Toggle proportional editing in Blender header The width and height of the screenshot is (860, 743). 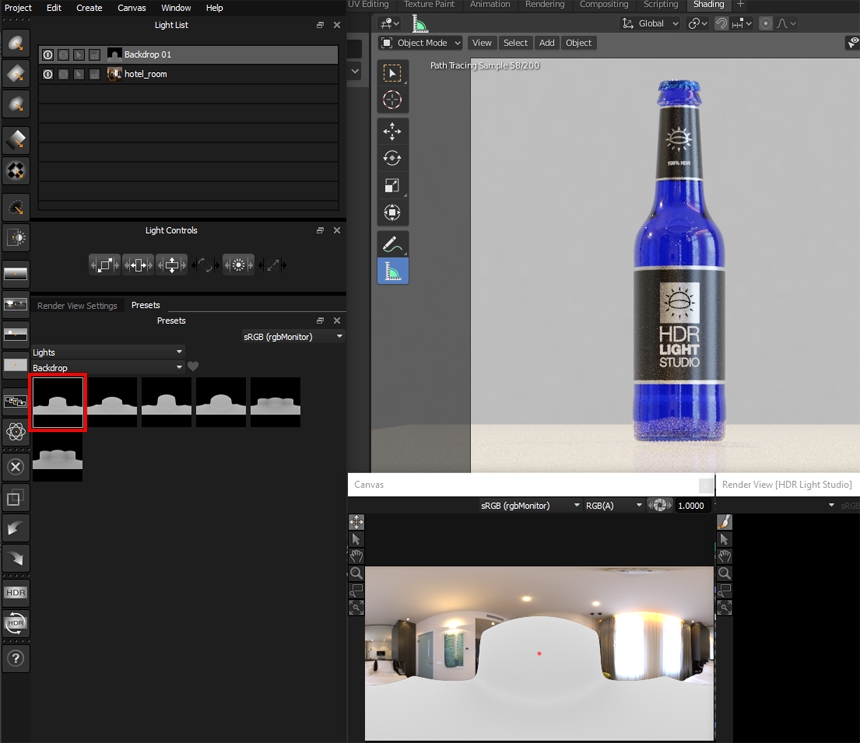pos(766,24)
